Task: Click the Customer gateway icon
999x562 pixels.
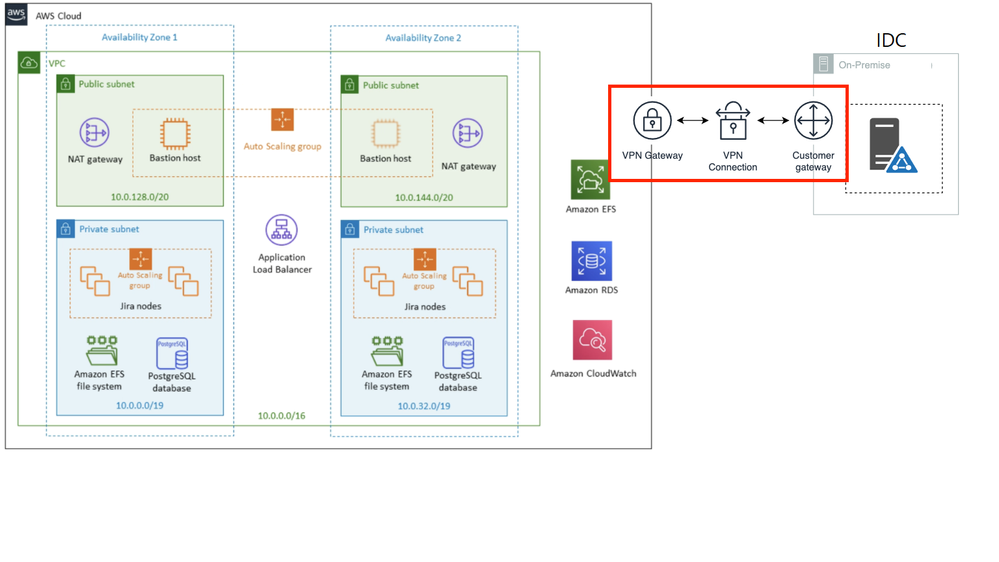Action: pyautogui.click(x=813, y=120)
